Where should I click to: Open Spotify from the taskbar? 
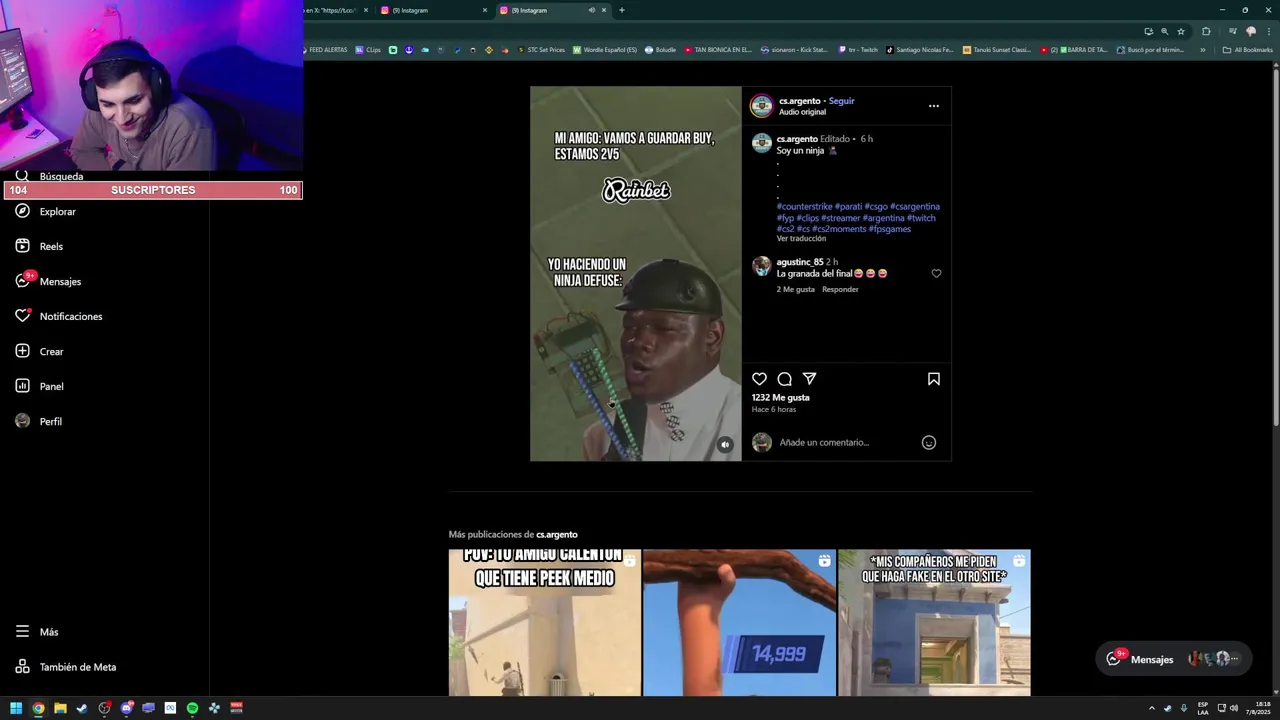(x=192, y=708)
